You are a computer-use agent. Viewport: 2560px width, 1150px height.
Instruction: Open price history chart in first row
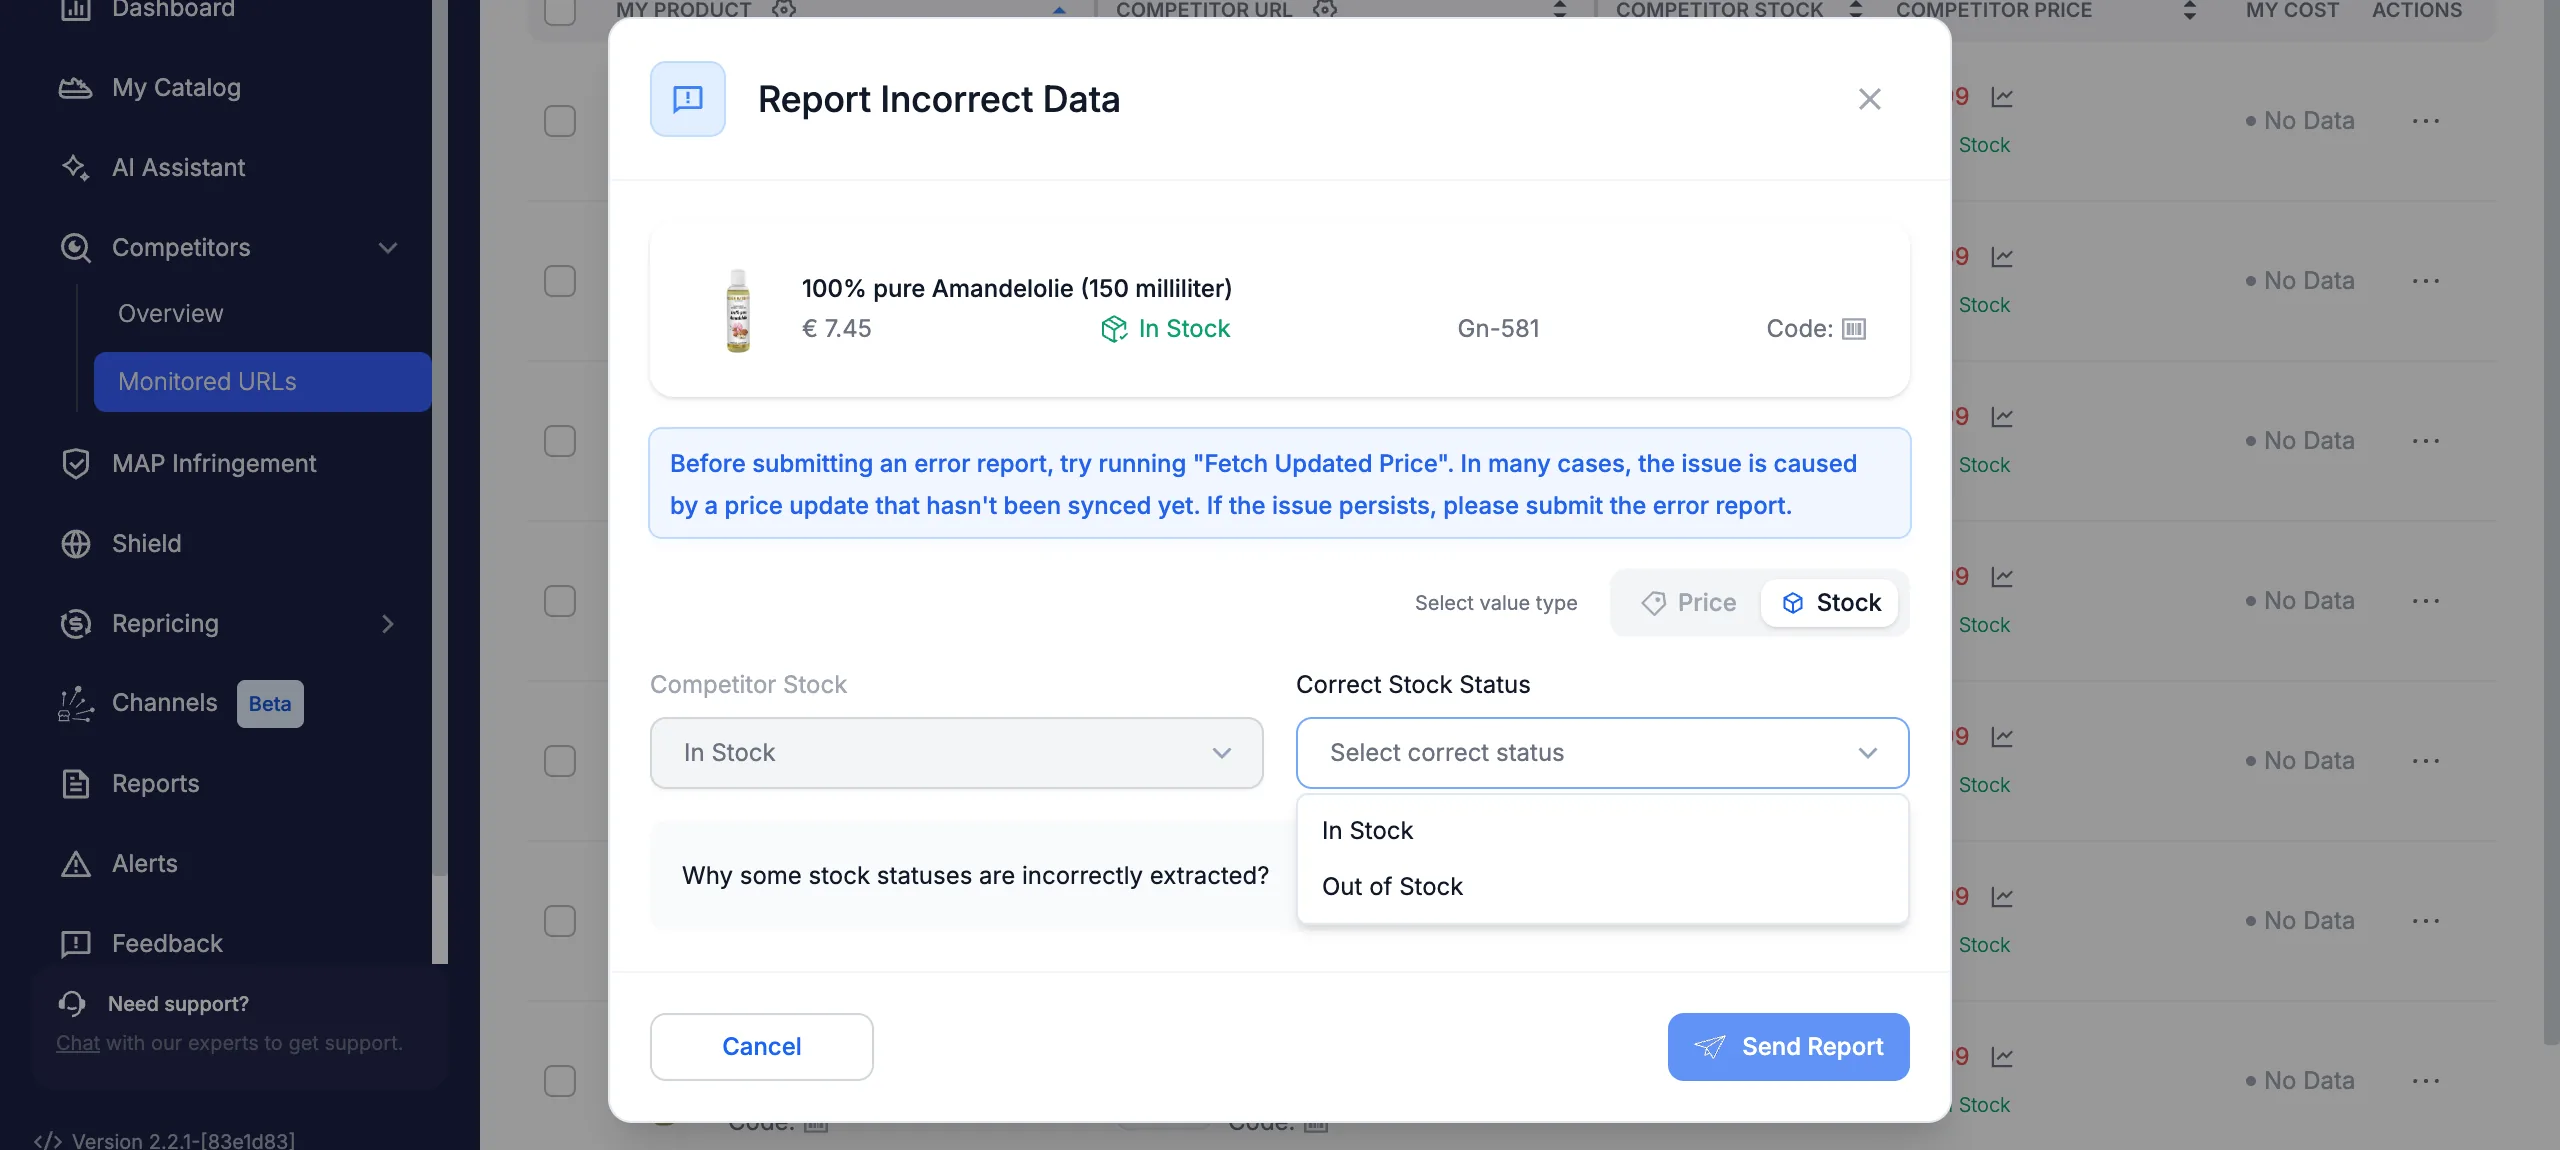coord(2002,97)
